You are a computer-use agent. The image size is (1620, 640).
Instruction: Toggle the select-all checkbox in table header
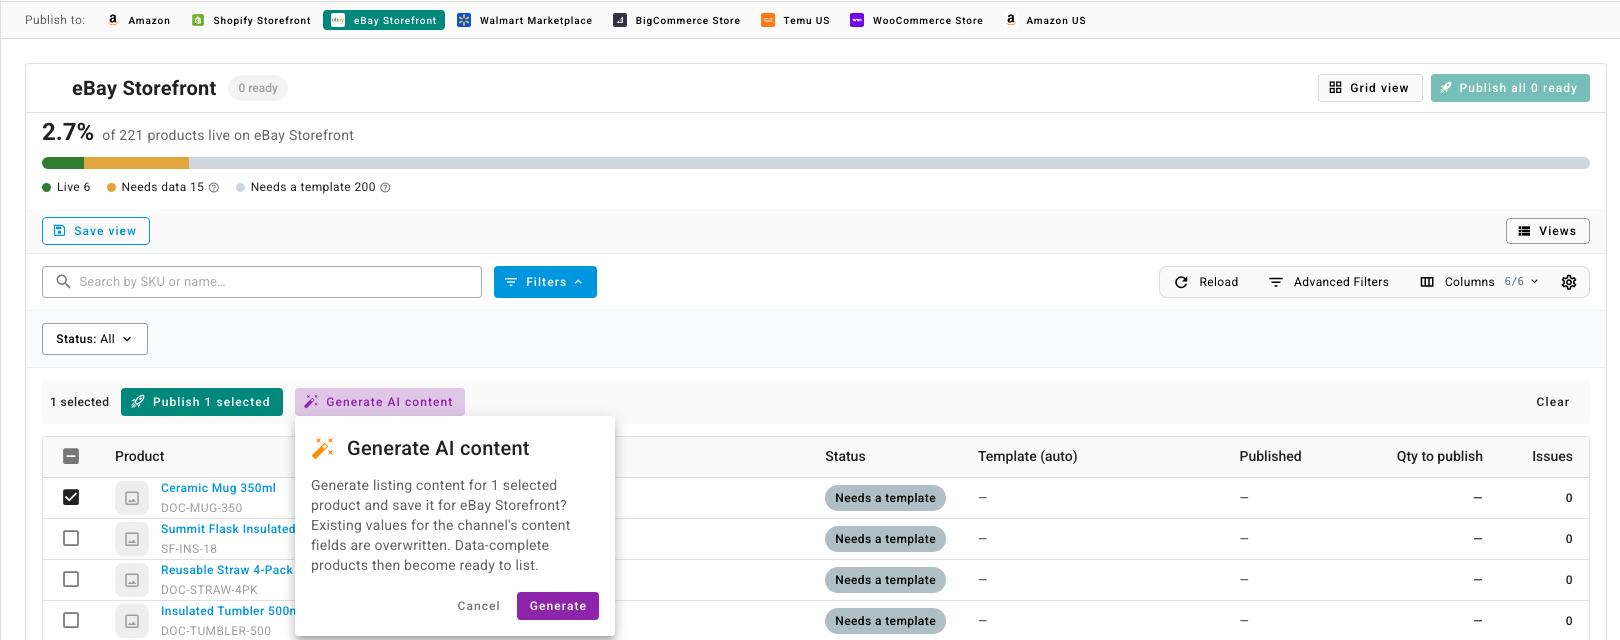(x=71, y=456)
